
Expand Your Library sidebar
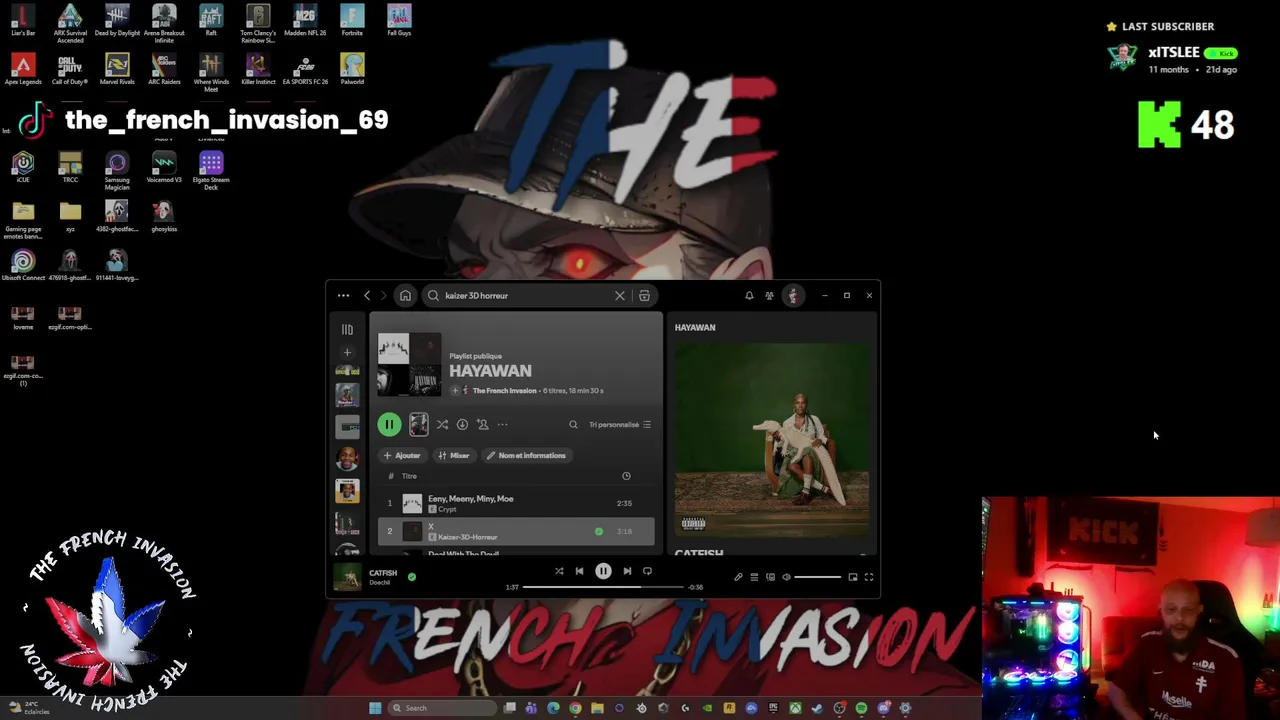347,329
